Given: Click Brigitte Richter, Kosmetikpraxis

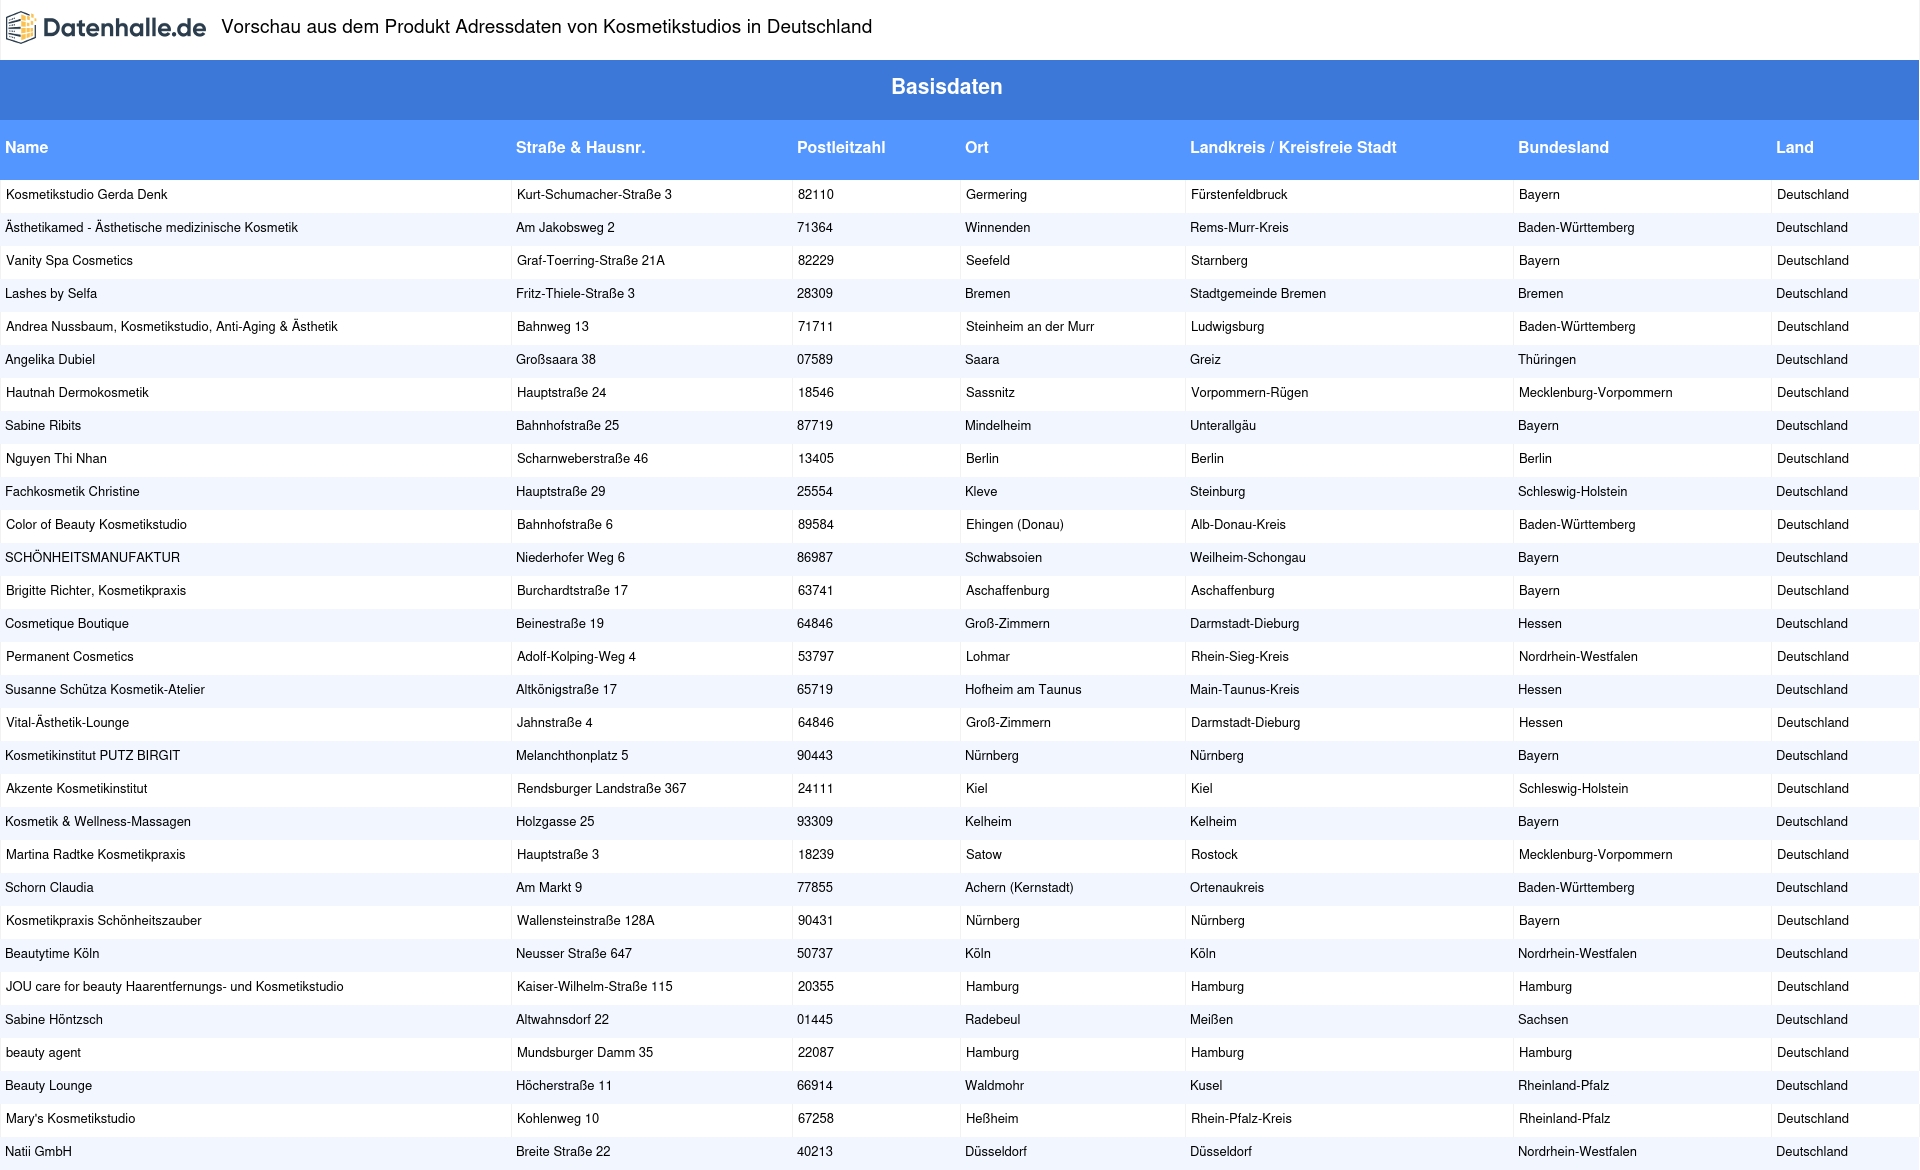Looking at the screenshot, I should coord(96,591).
